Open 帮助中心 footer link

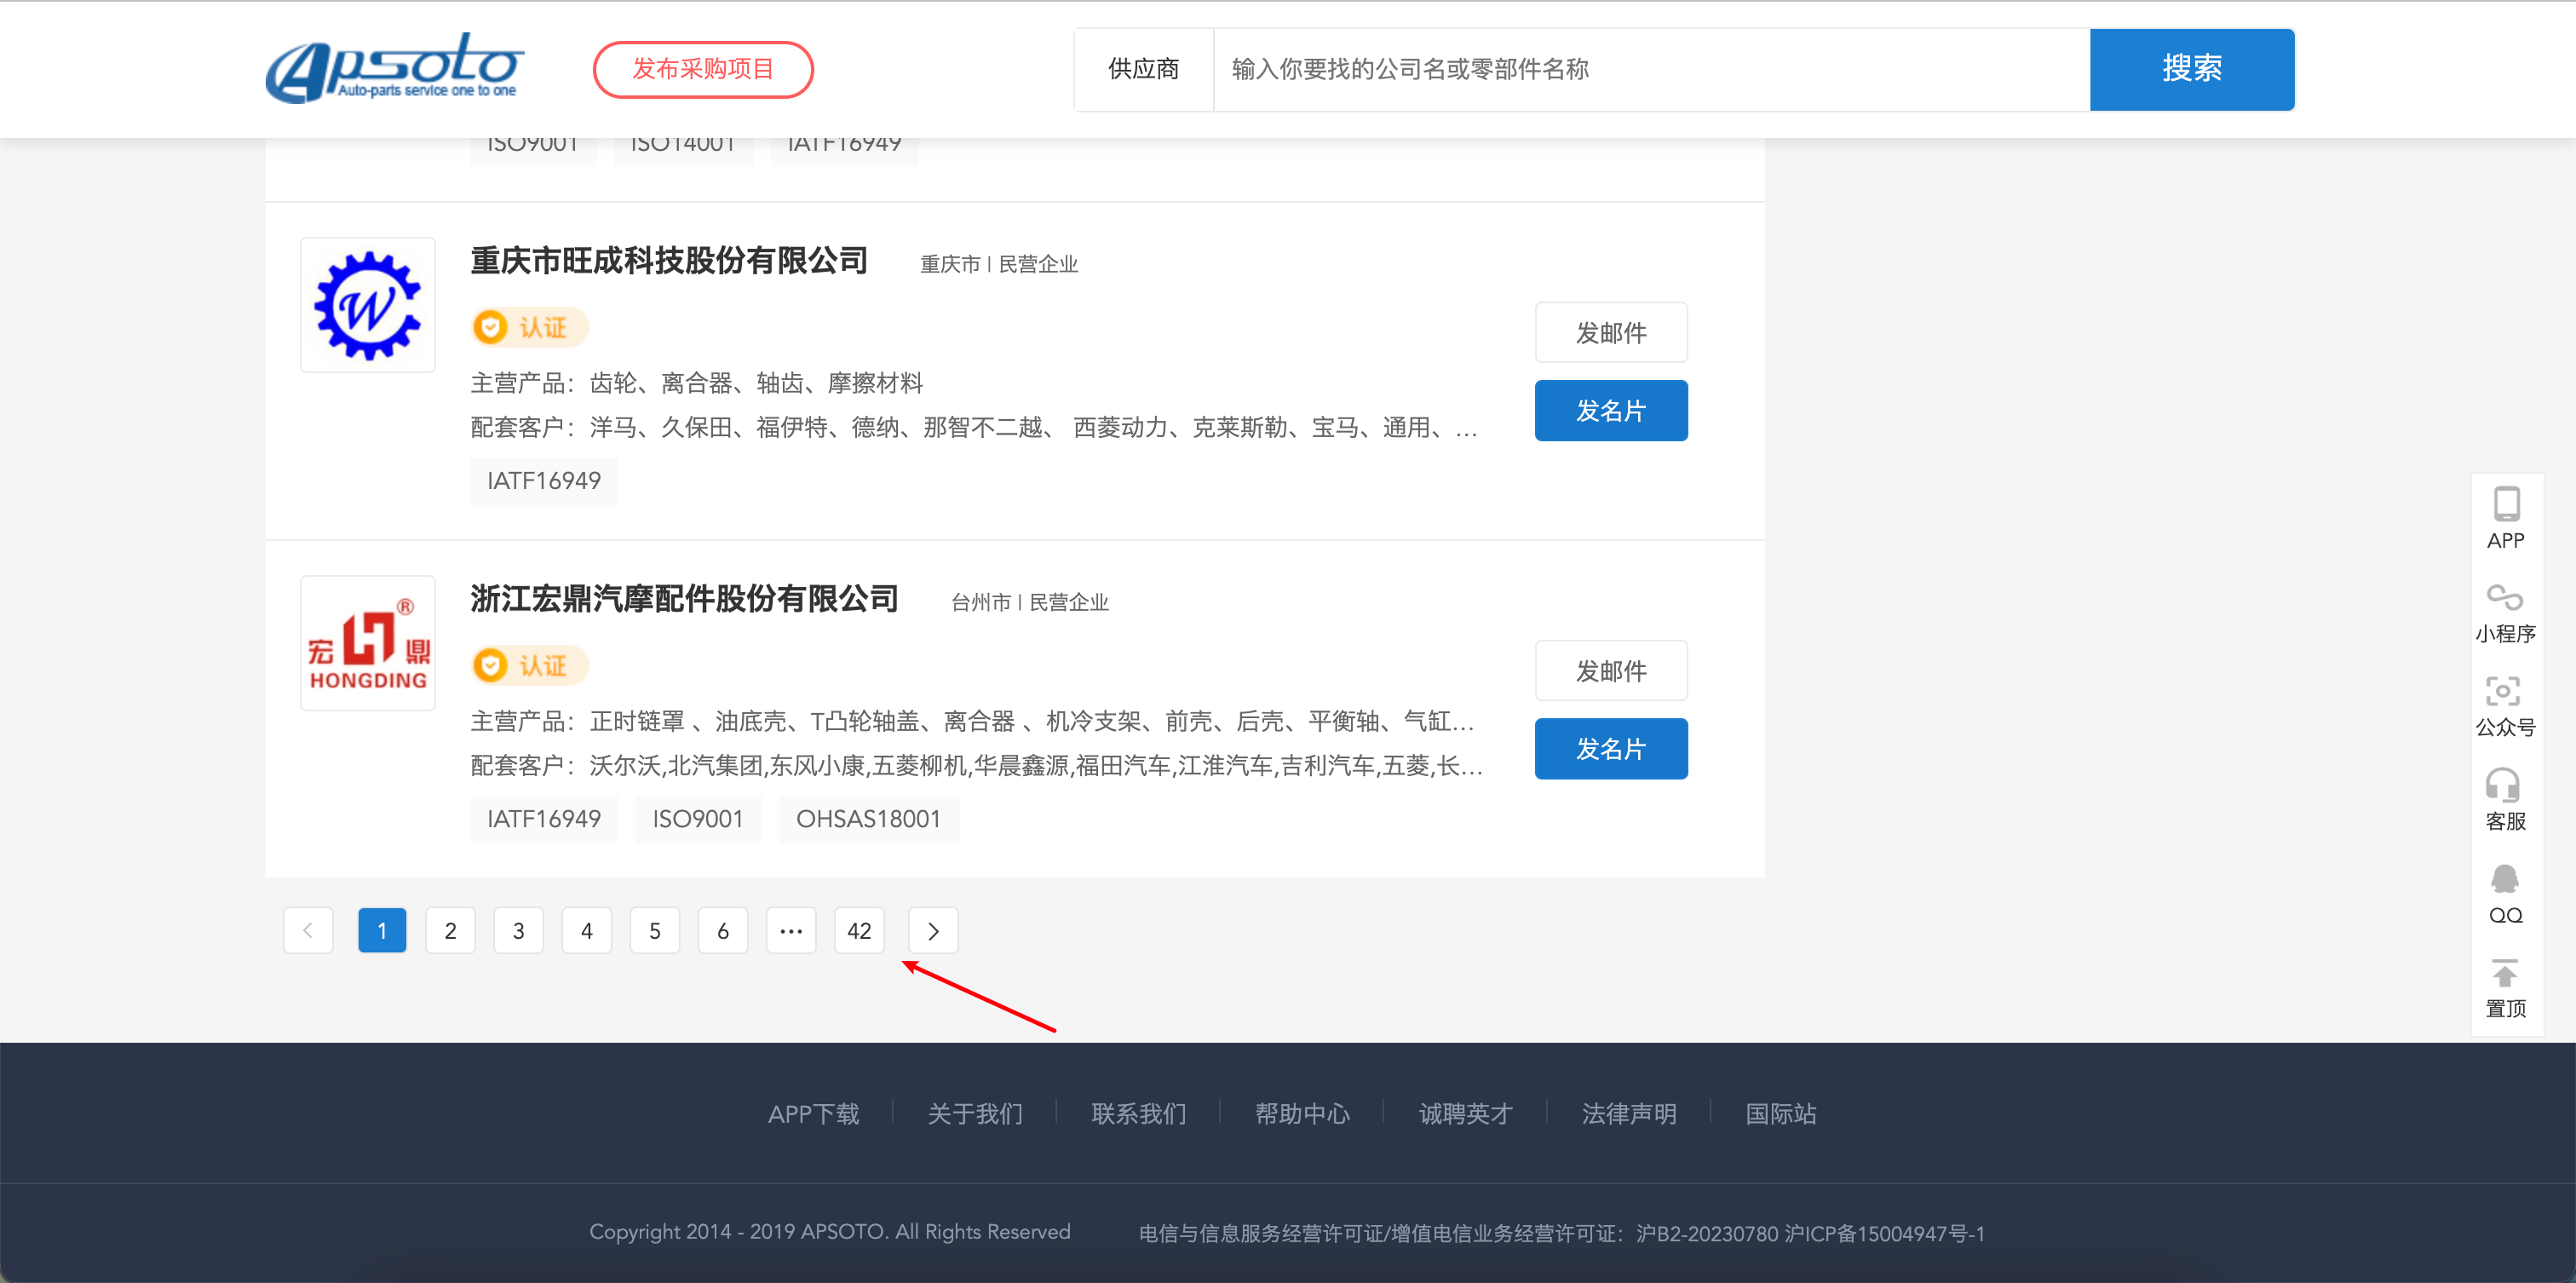(1303, 1113)
